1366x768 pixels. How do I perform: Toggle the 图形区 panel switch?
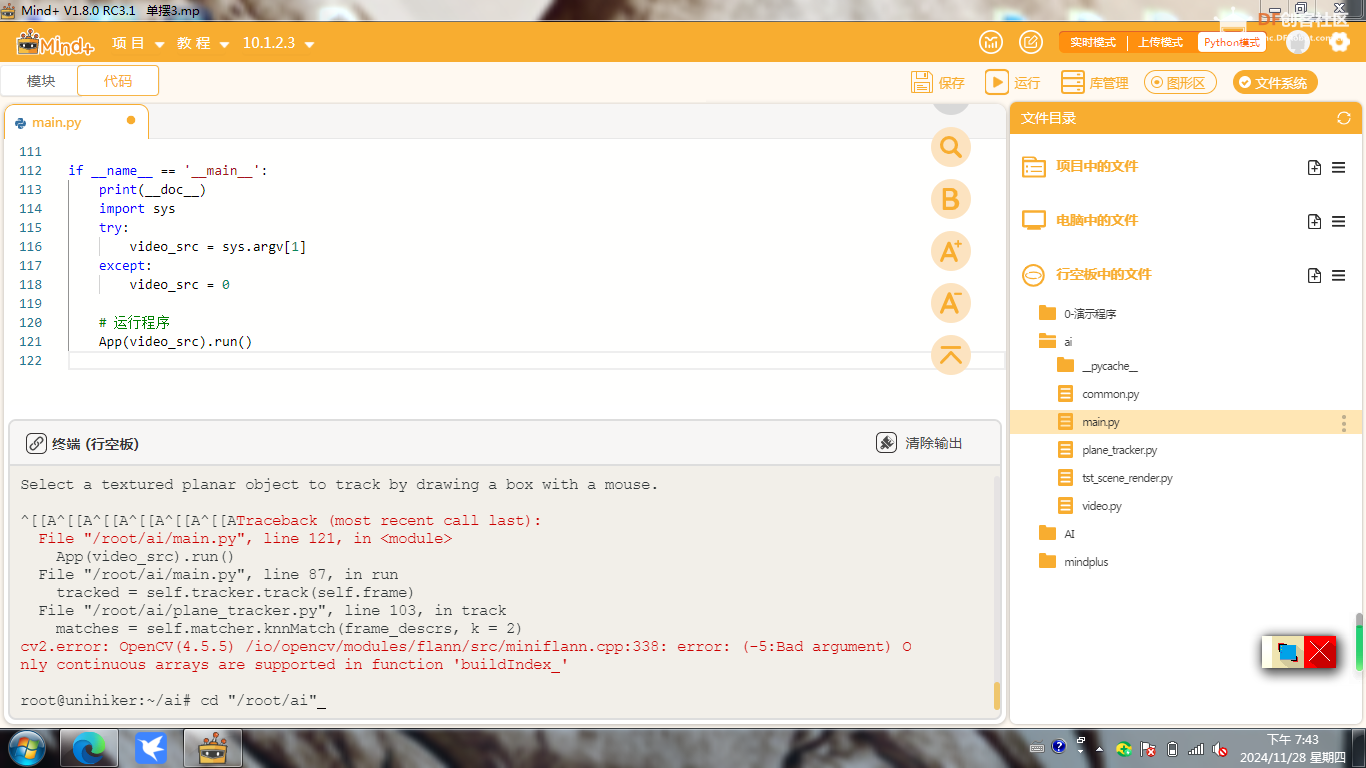[1181, 83]
